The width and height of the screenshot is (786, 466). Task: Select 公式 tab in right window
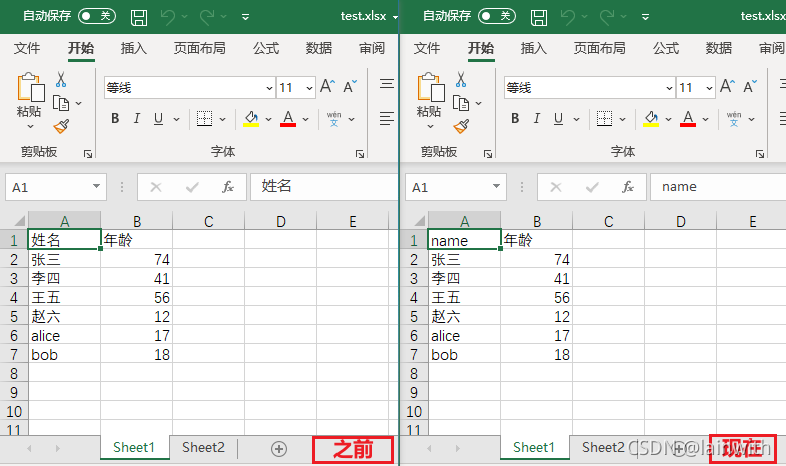pos(666,48)
